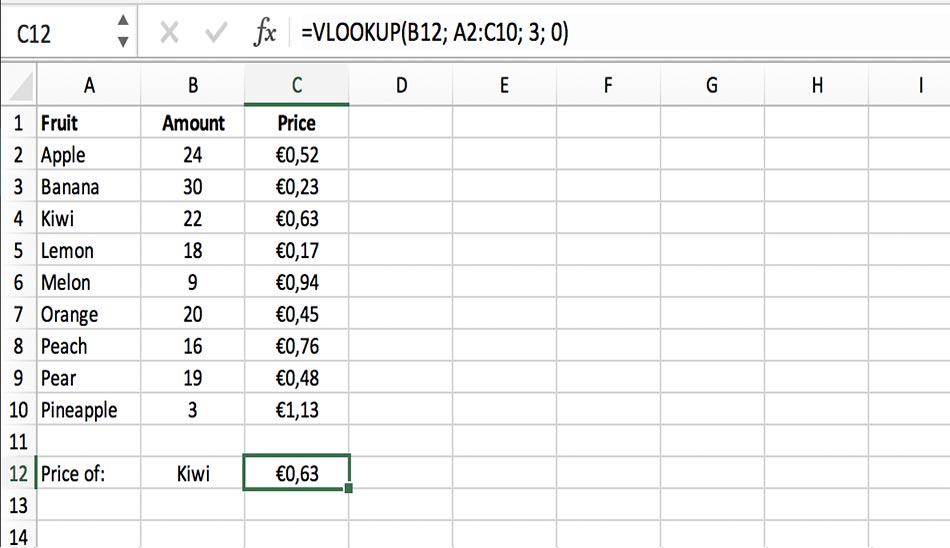Viewport: 950px width, 548px height.
Task: Select row 1 header
Action: [19, 123]
